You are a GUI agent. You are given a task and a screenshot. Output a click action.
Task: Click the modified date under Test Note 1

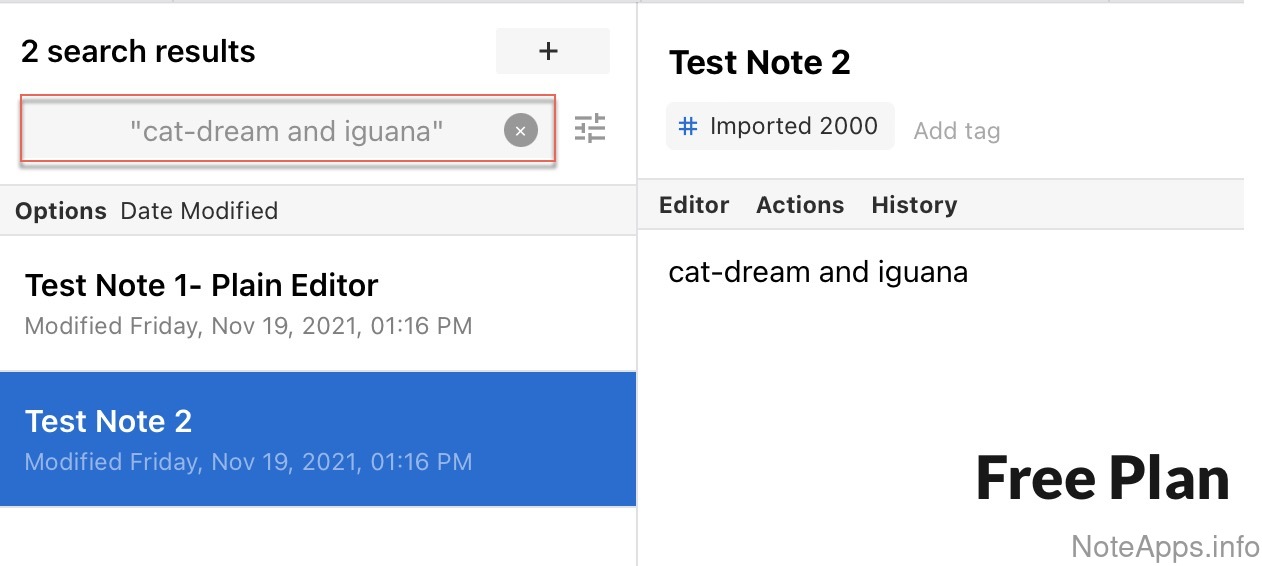(248, 326)
